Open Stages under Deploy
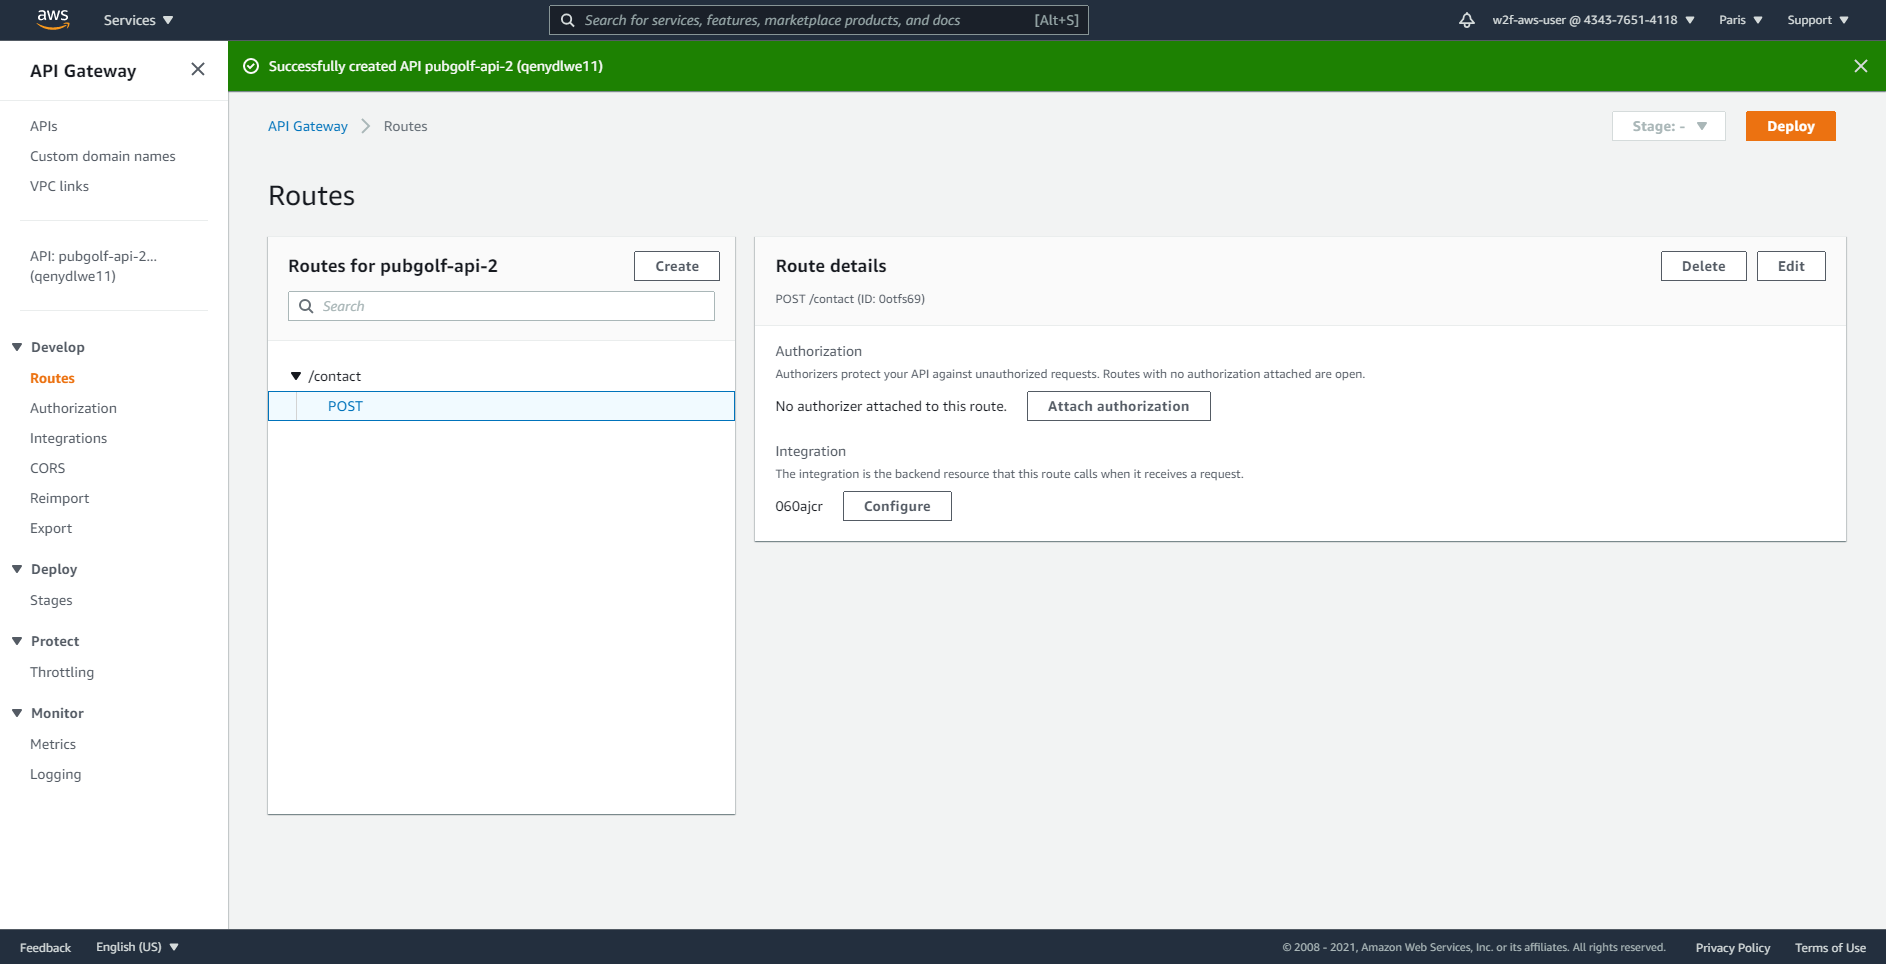 pyautogui.click(x=51, y=600)
